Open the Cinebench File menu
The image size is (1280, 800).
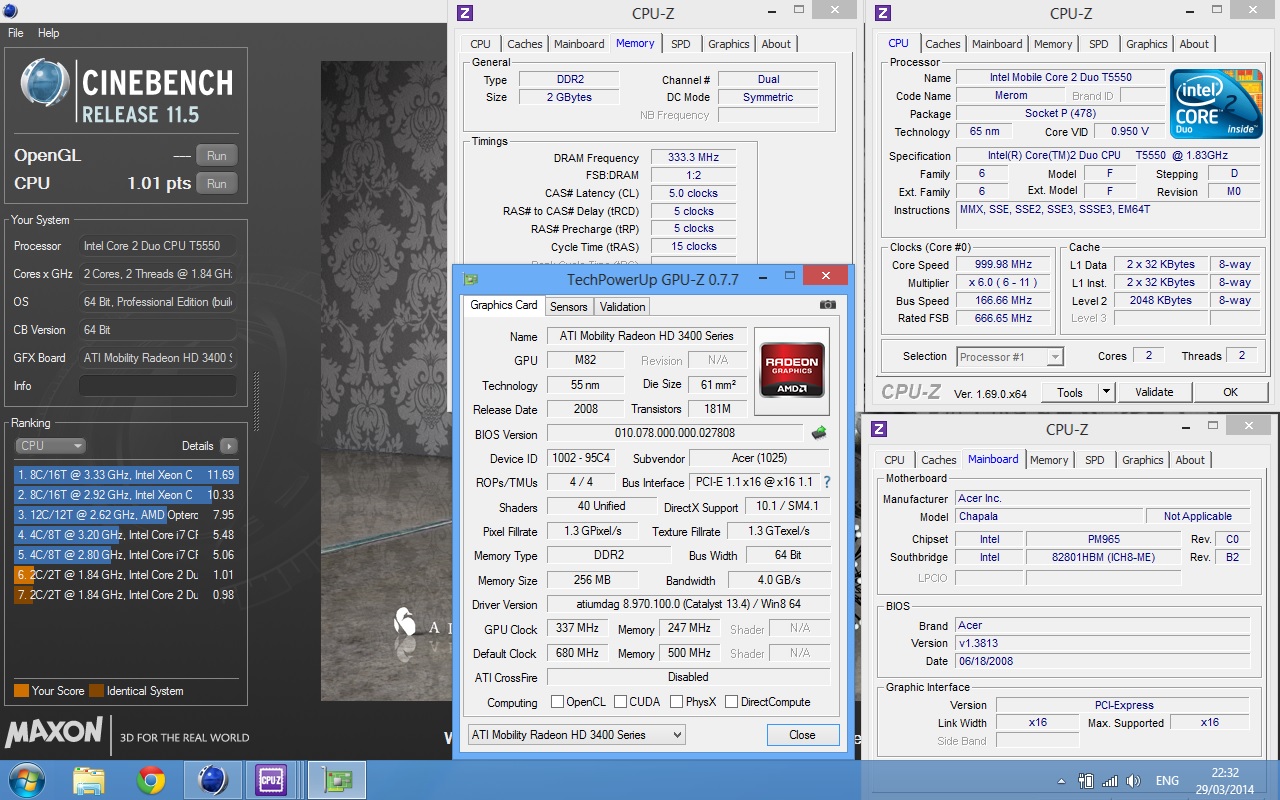pyautogui.click(x=16, y=33)
